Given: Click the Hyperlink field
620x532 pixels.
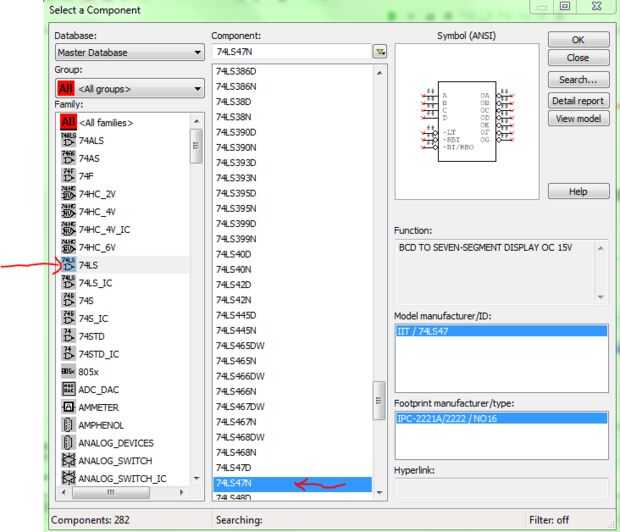Looking at the screenshot, I should pyautogui.click(x=501, y=488).
